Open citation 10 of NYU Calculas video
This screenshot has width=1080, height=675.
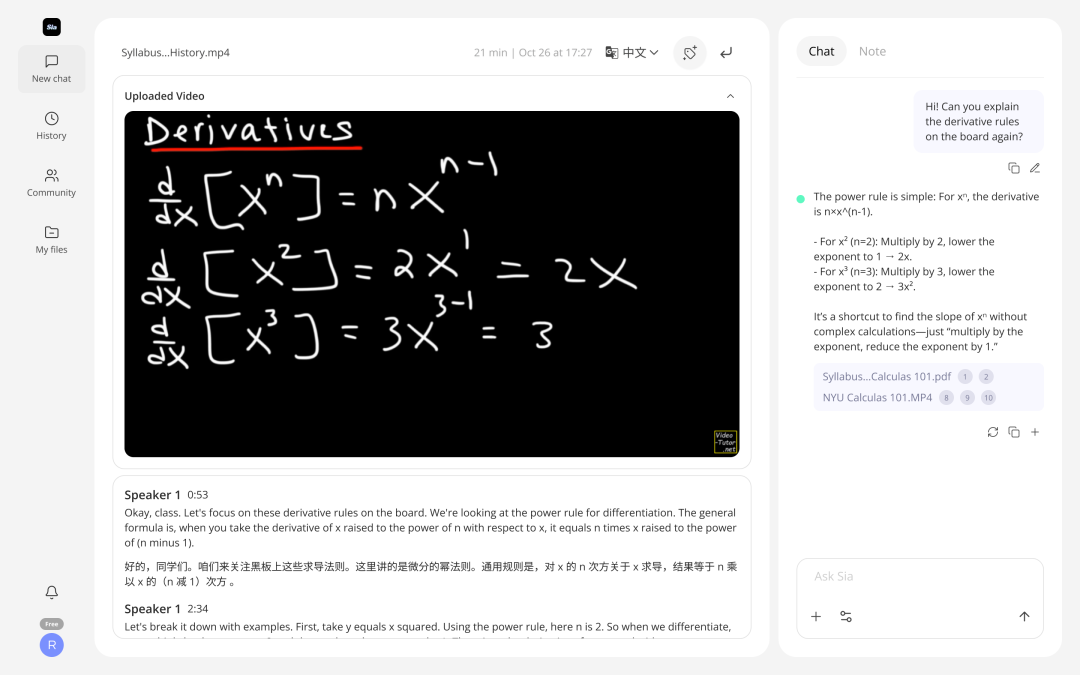tap(988, 397)
